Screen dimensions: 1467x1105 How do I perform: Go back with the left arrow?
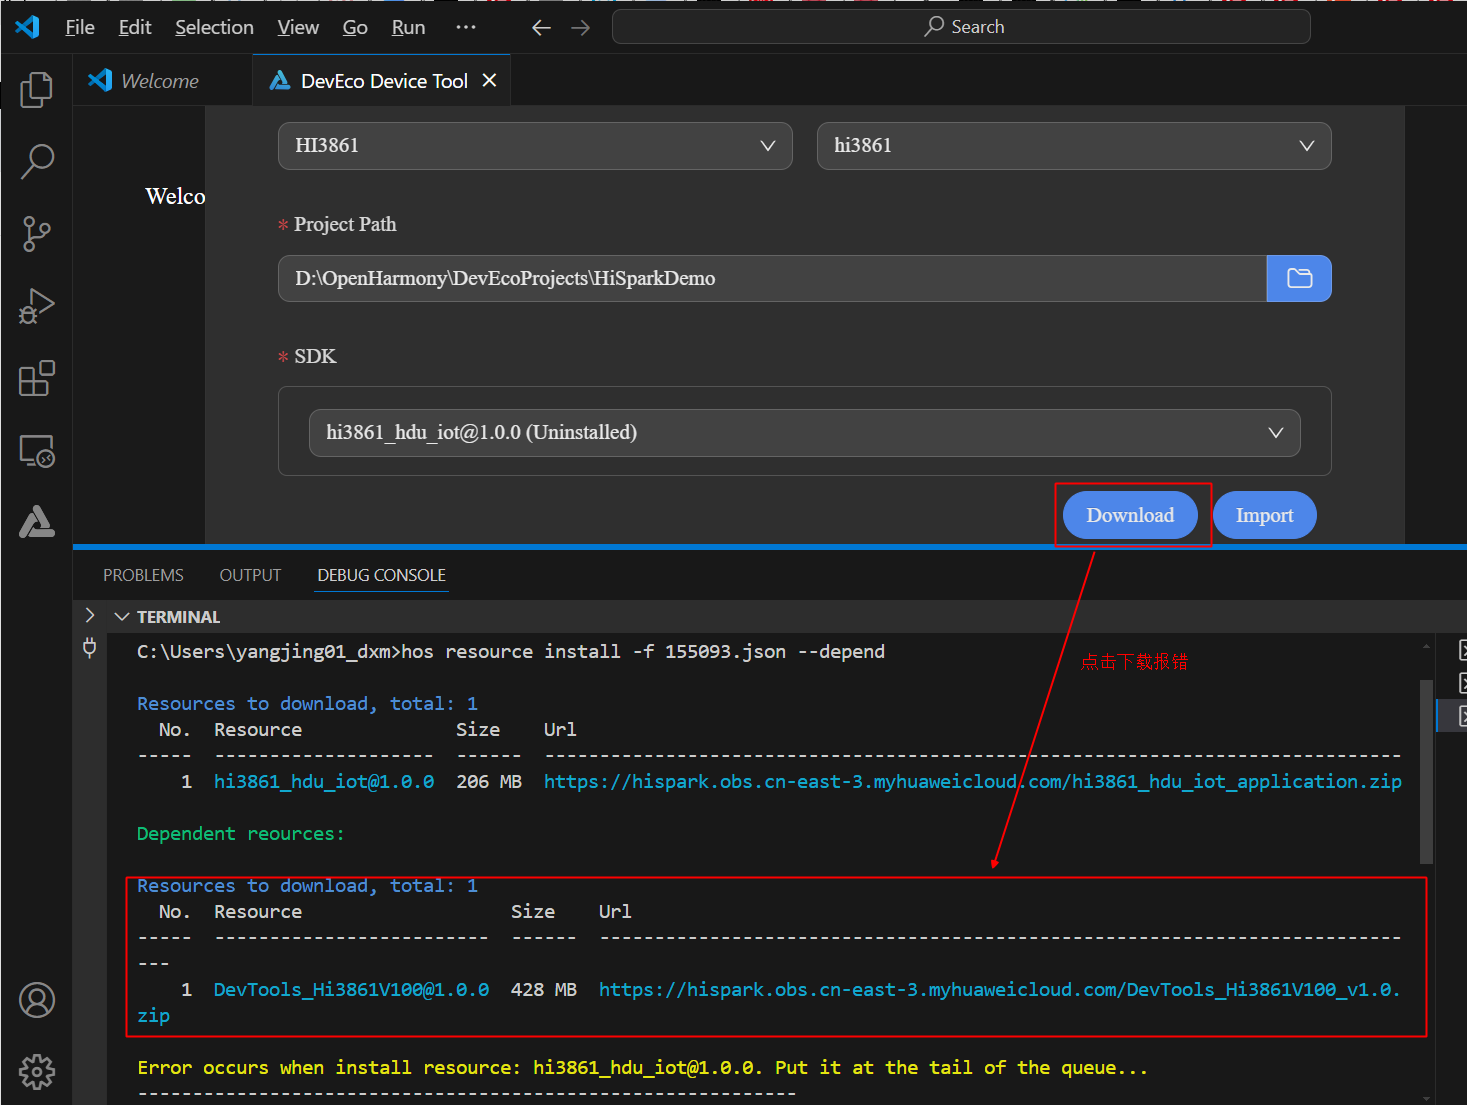[x=541, y=28]
